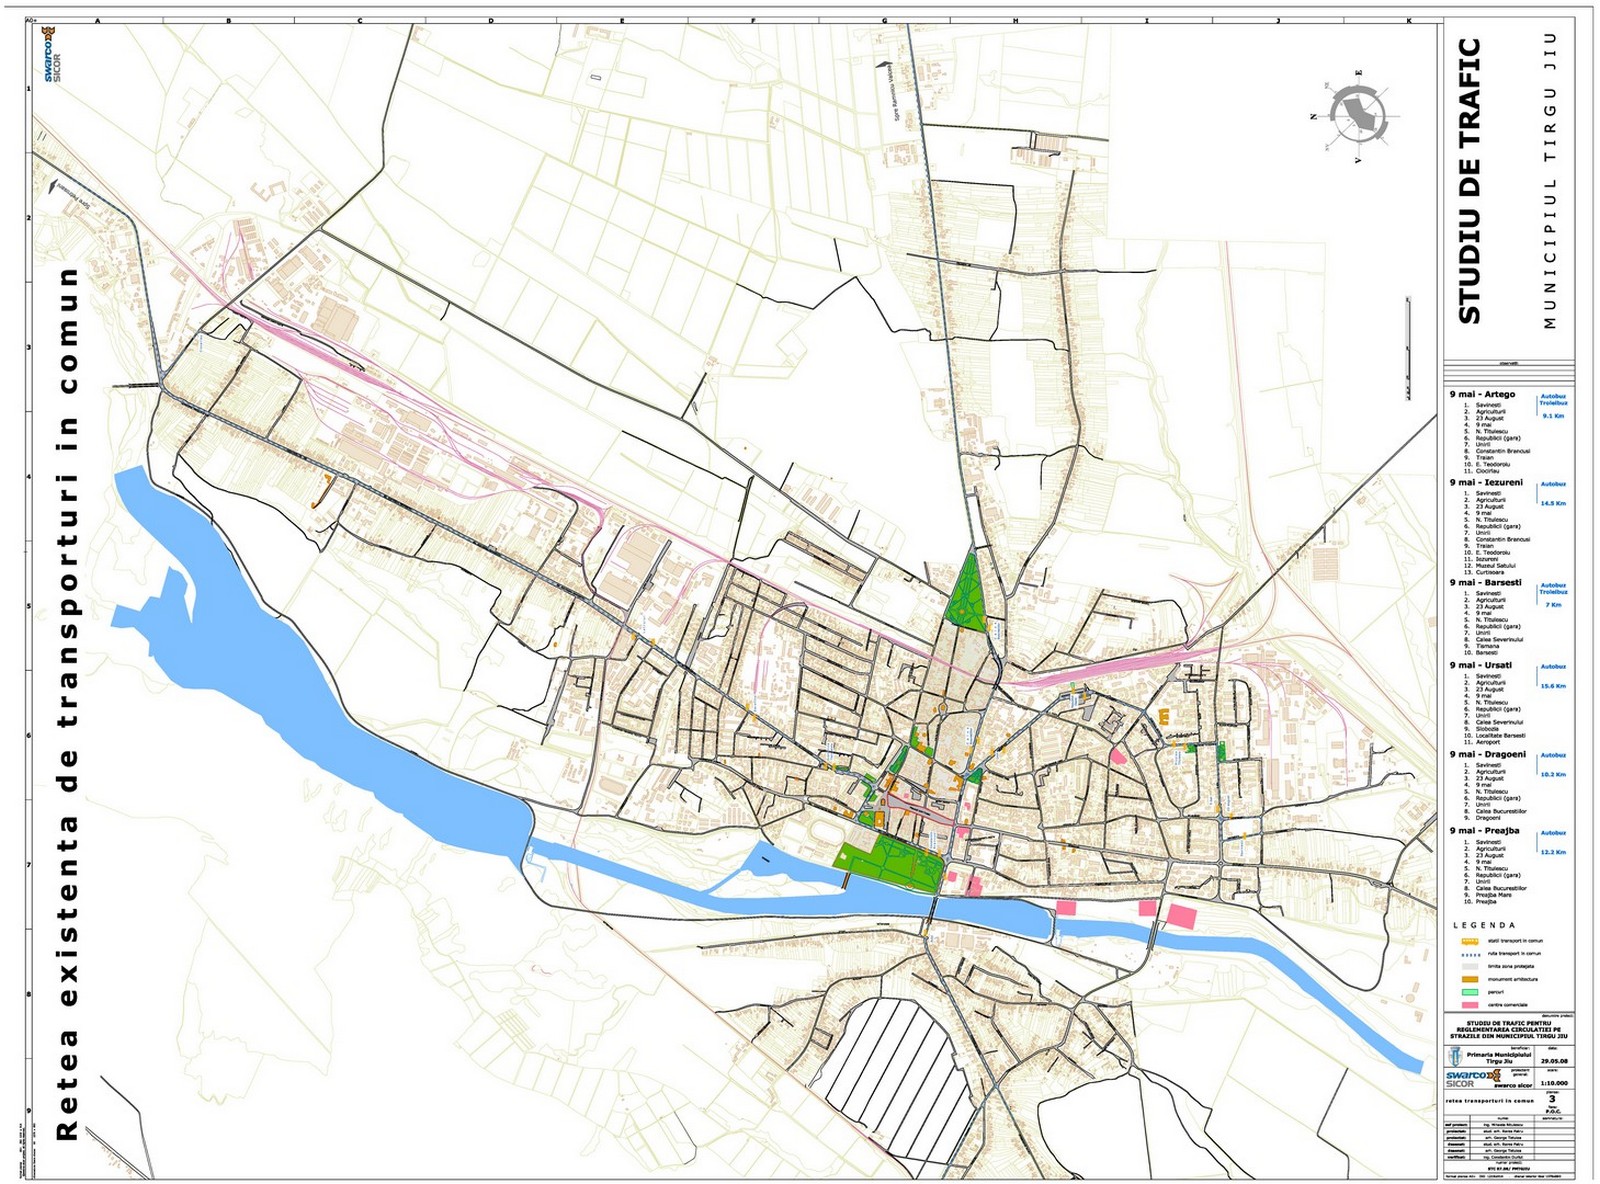1600x1184 pixels.
Task: Click the "9 mai - Artego" route heading
Action: pyautogui.click(x=1482, y=395)
